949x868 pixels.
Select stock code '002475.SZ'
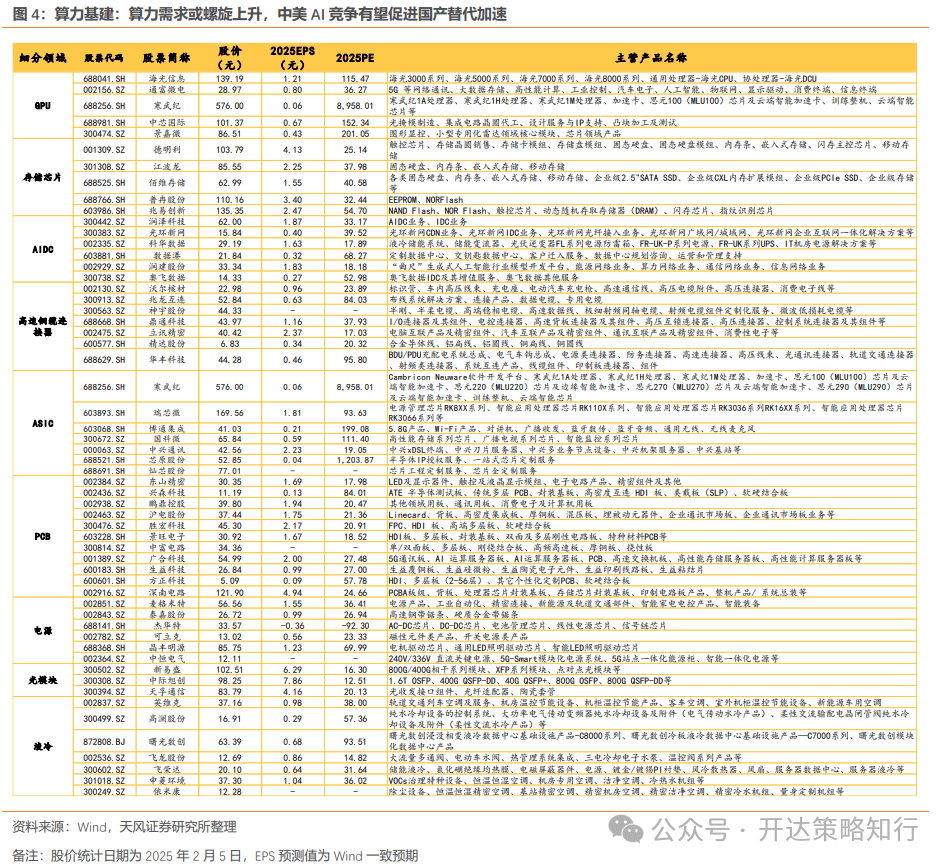[x=104, y=333]
